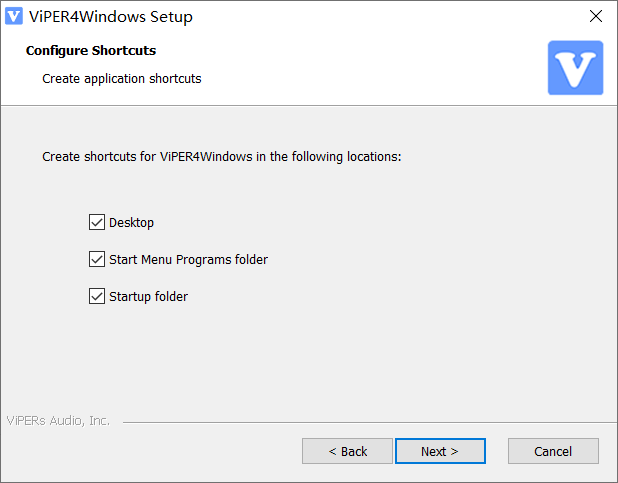618x483 pixels.
Task: Disable the Startup folder checkbox
Action: [97, 296]
